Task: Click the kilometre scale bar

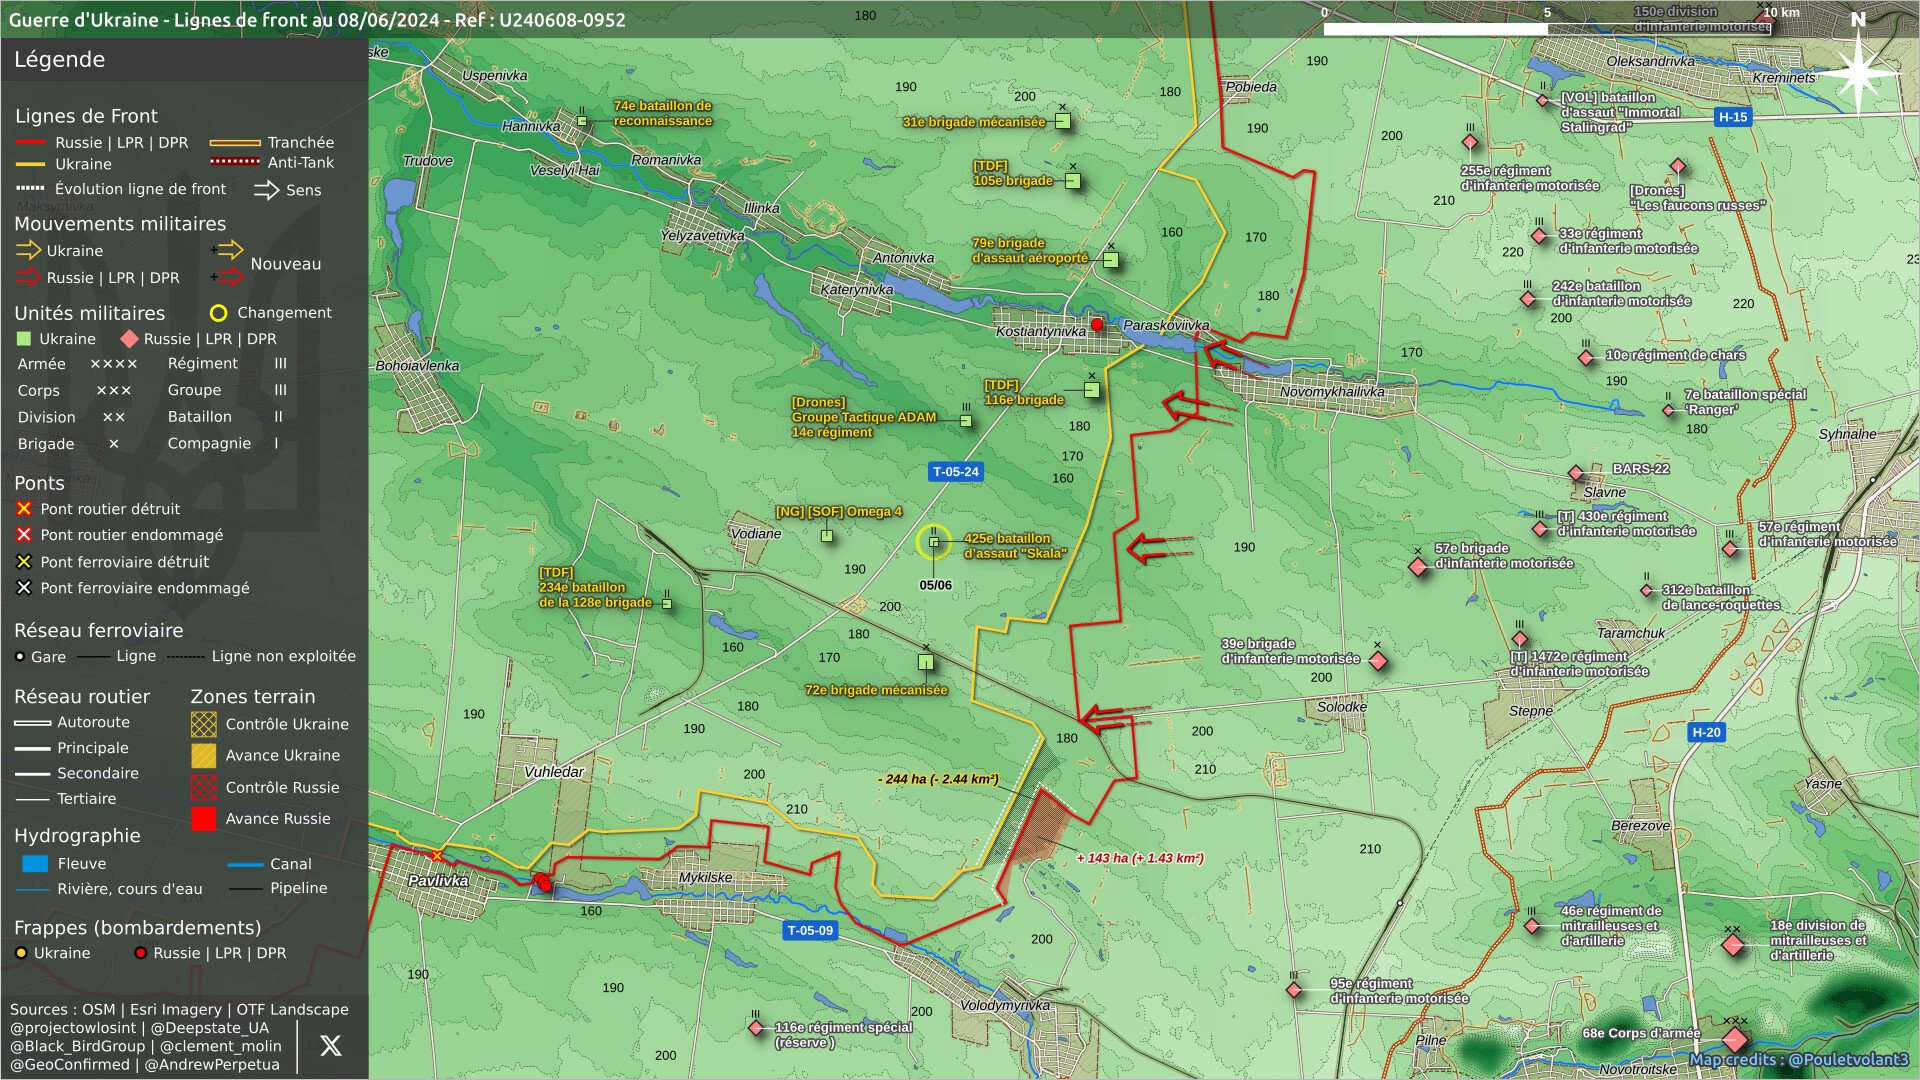Action: [1546, 29]
